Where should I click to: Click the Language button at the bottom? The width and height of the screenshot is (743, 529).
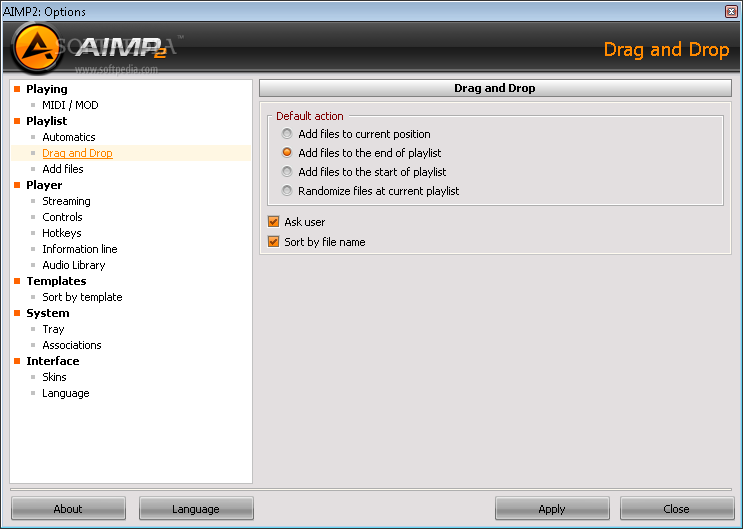(x=196, y=509)
